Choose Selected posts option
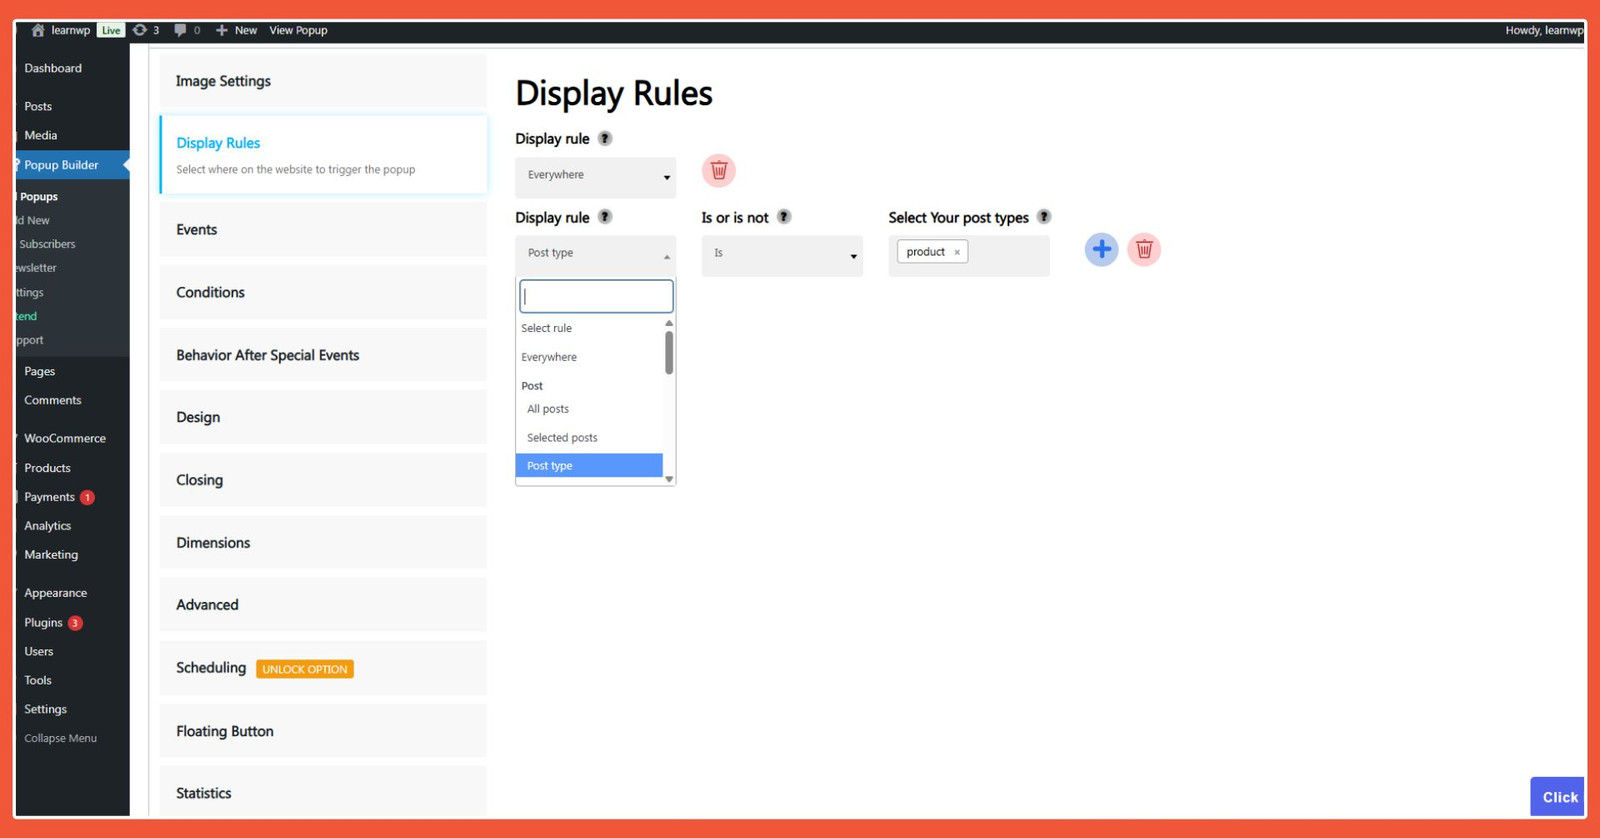Screen dimensions: 1600x838 pos(589,438)
